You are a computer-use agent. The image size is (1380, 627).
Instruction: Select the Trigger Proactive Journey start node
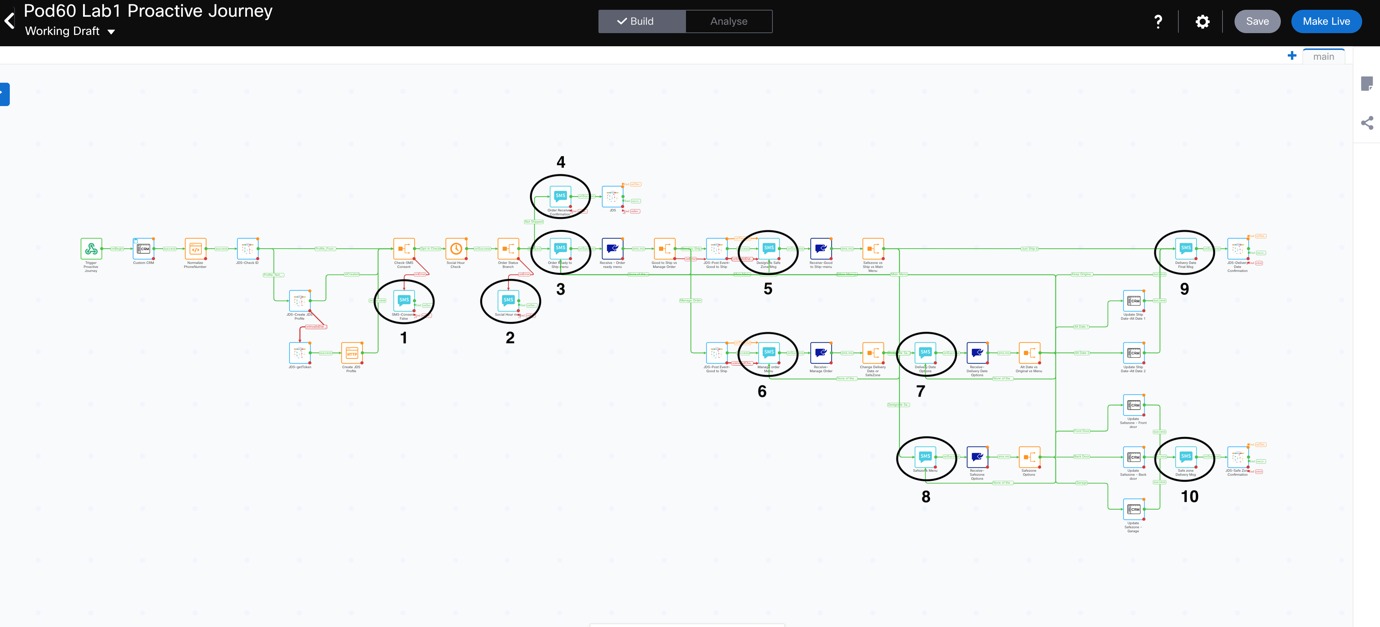(91, 249)
